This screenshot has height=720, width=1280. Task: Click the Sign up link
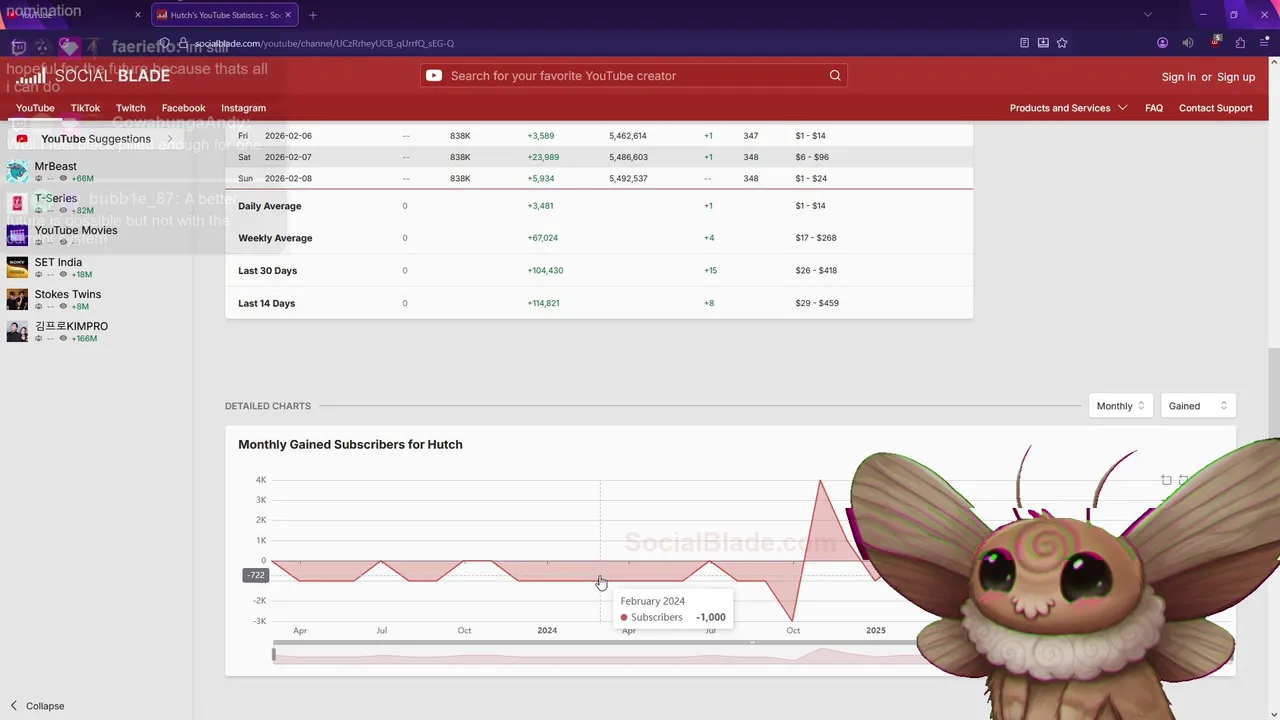coord(1236,77)
